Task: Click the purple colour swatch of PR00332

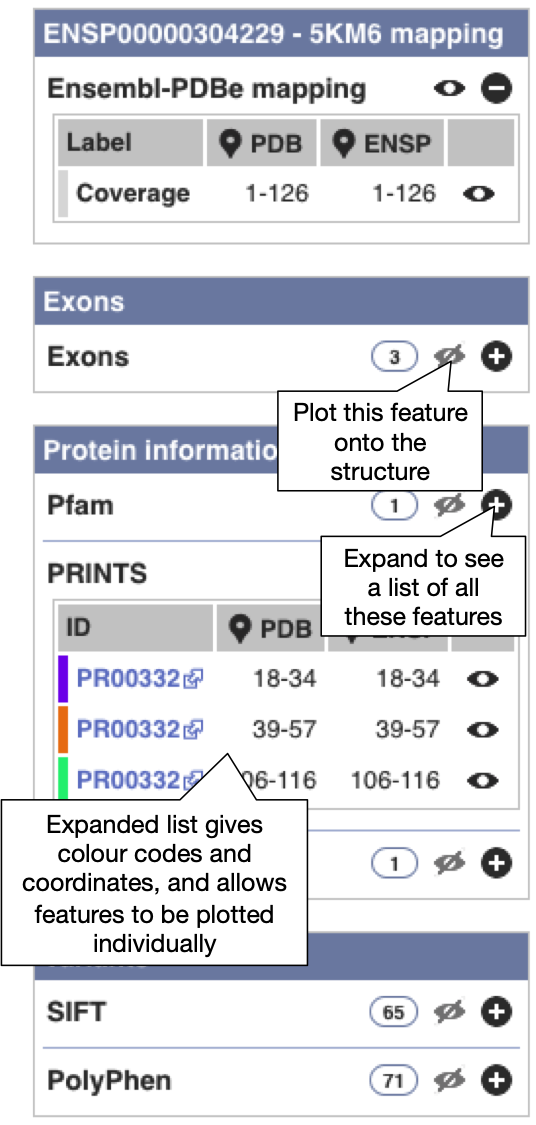Action: pyautogui.click(x=63, y=679)
